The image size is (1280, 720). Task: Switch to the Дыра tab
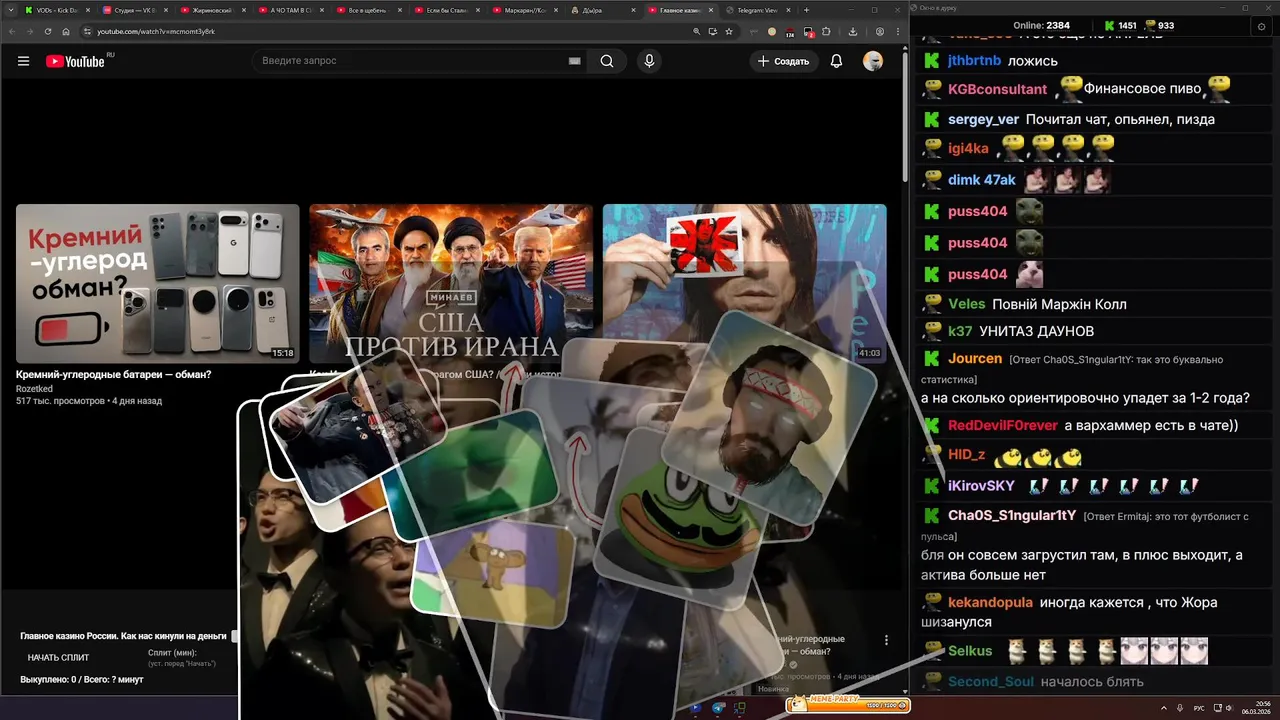click(x=602, y=10)
